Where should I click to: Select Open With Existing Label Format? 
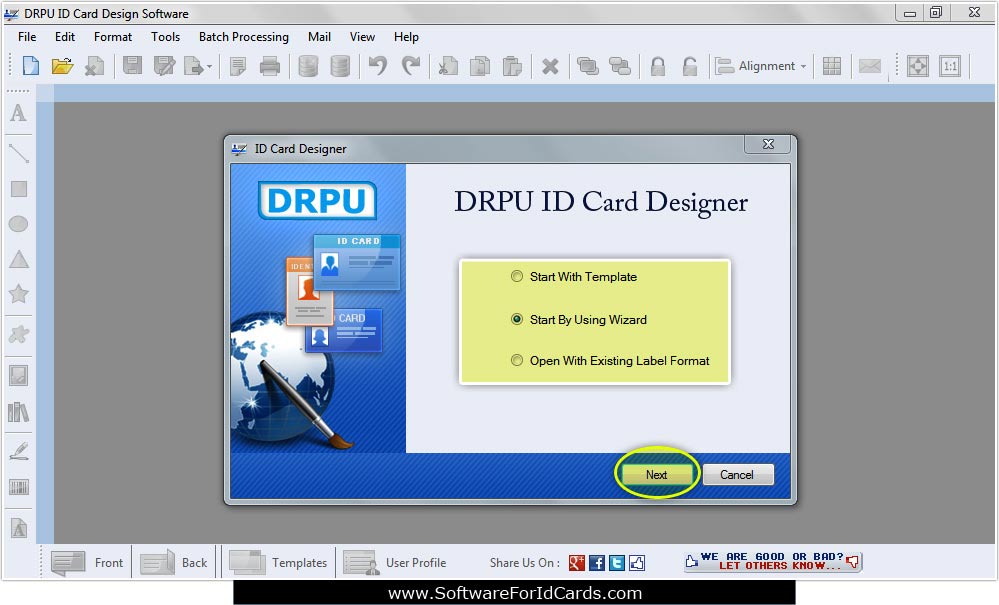(517, 360)
